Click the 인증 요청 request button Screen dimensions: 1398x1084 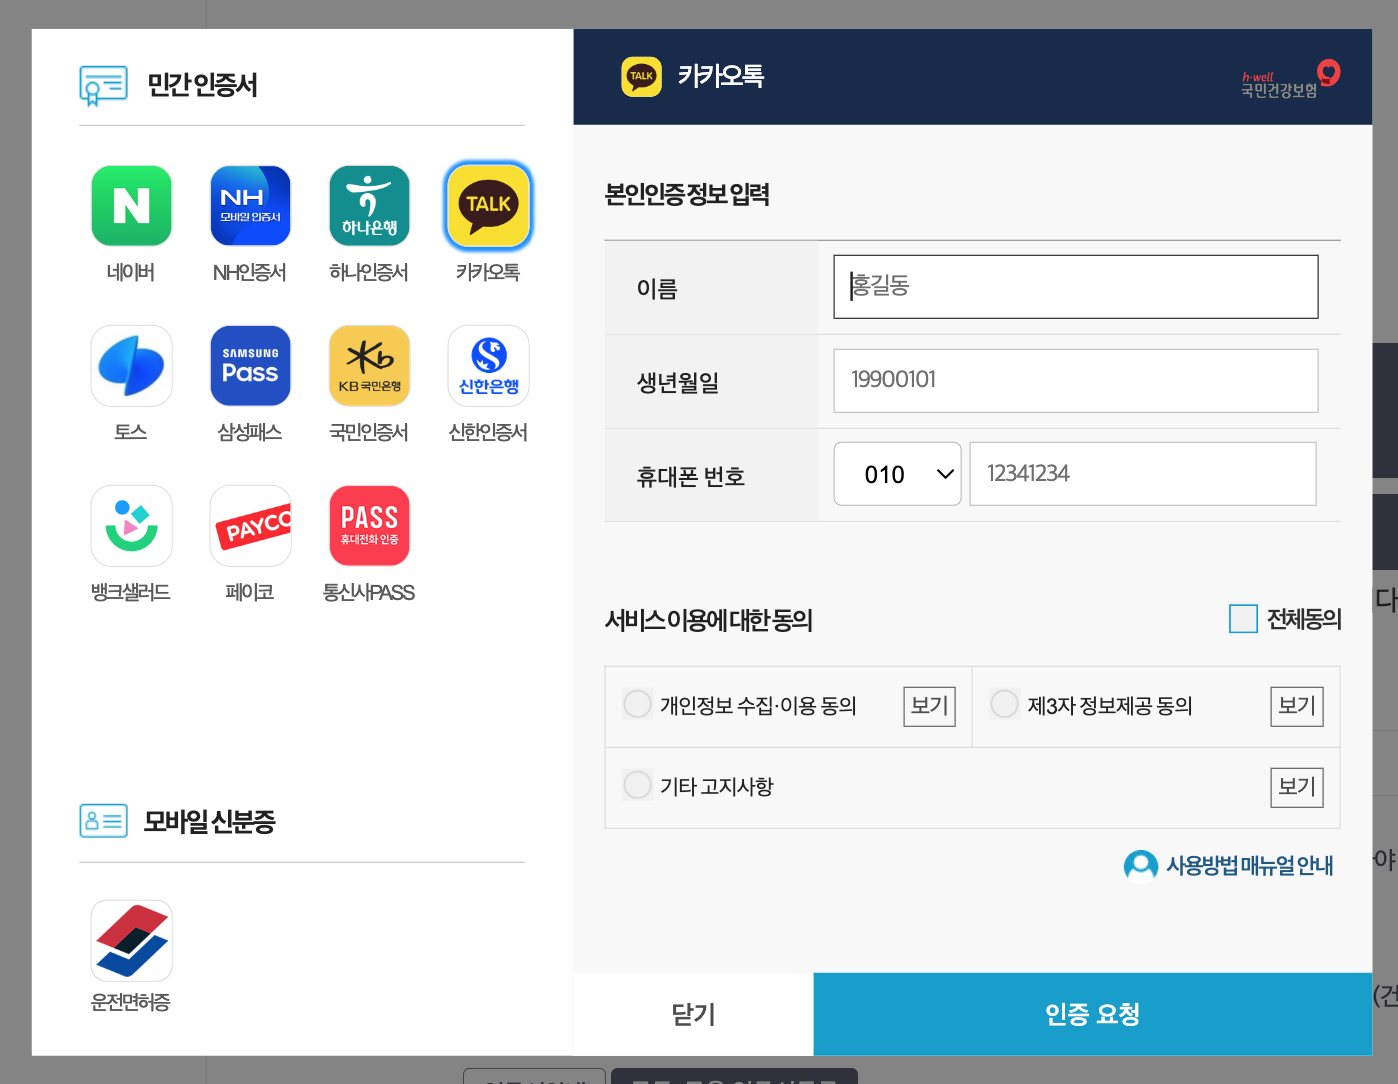[x=1093, y=1014]
